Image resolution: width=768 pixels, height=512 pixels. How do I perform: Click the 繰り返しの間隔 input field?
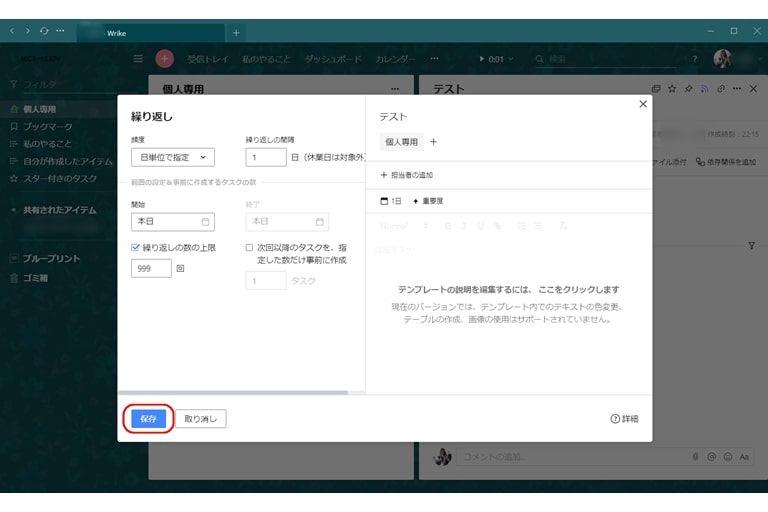265,157
